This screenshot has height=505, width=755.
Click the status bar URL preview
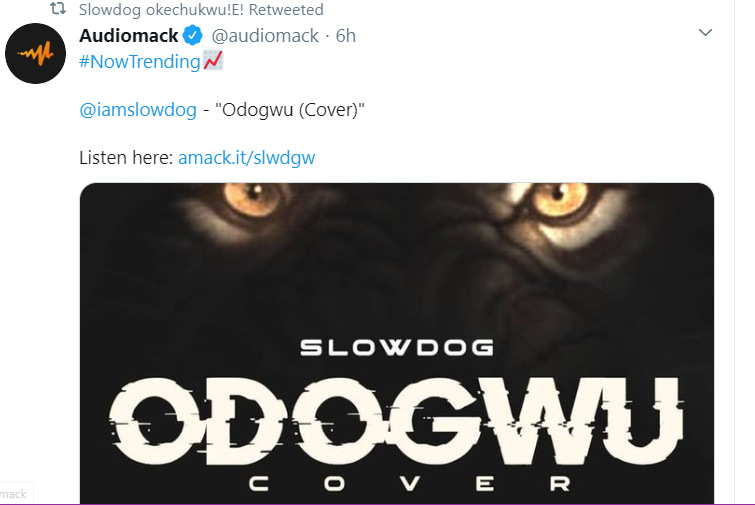16,494
